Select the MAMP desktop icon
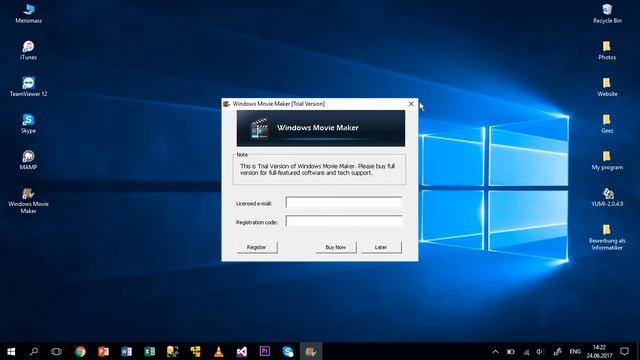The image size is (640, 360). tap(28, 160)
